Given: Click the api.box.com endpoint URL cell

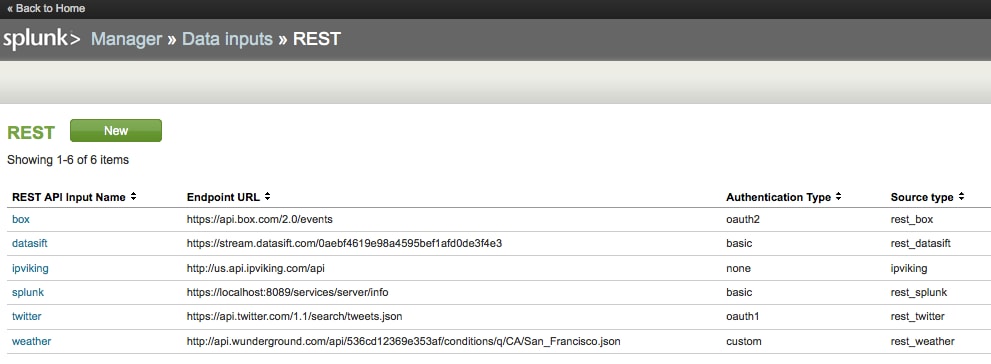Looking at the screenshot, I should pos(260,219).
